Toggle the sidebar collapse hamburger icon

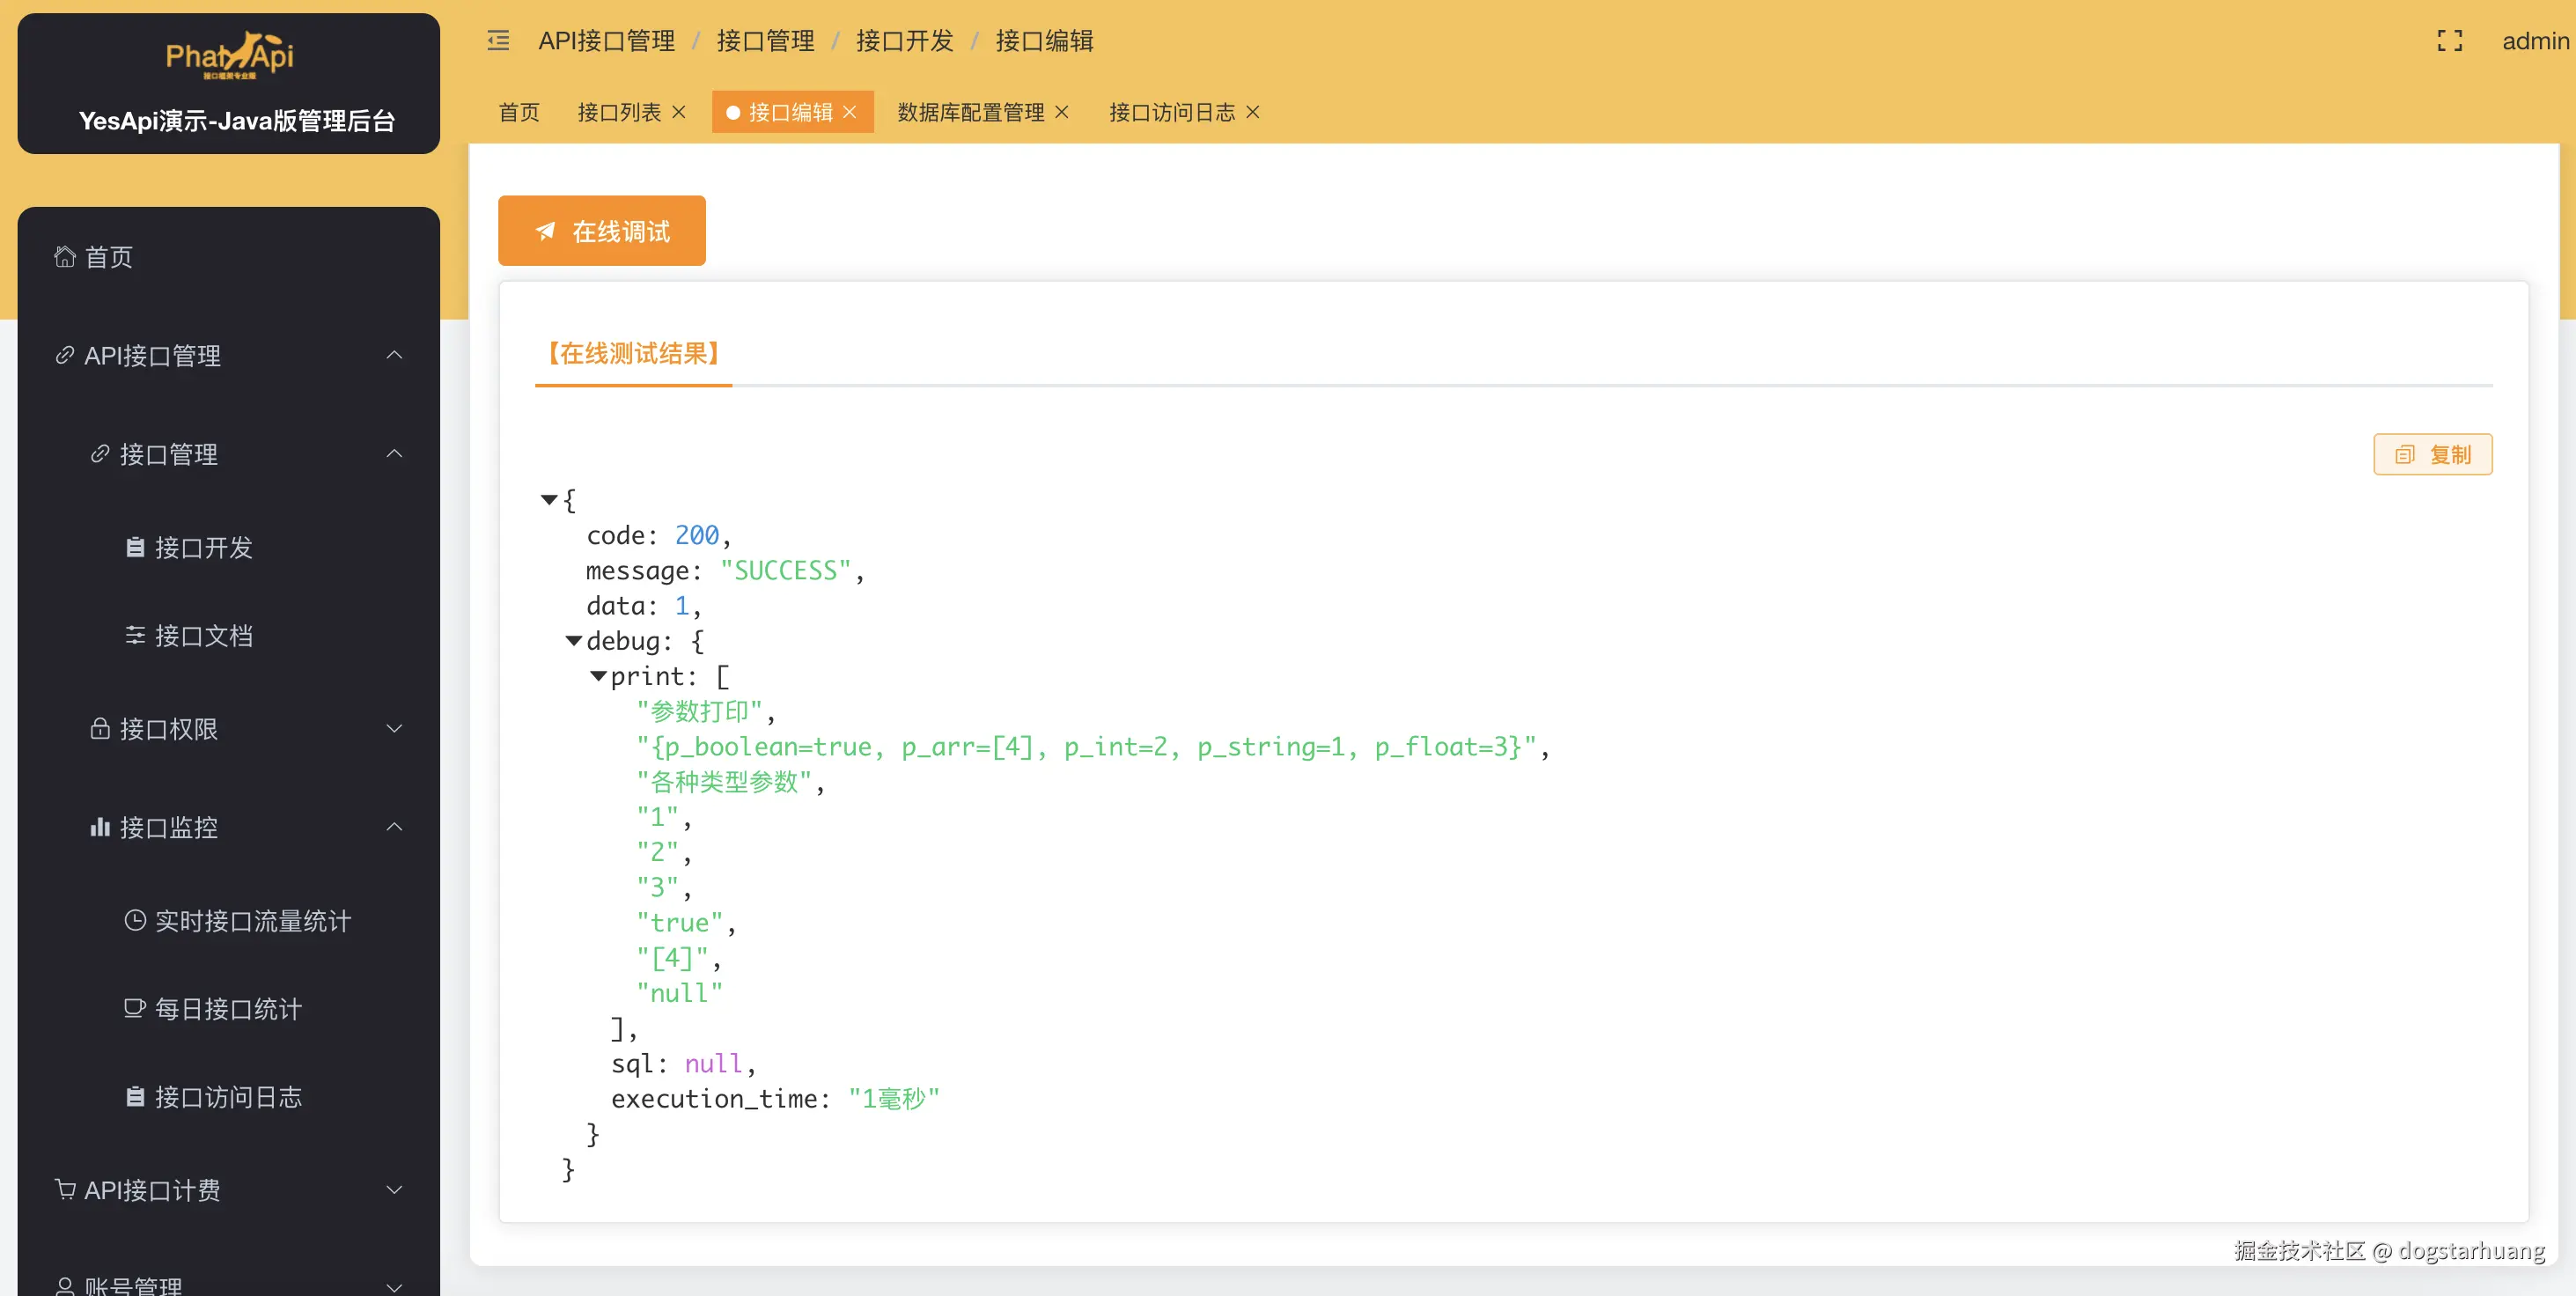498,41
